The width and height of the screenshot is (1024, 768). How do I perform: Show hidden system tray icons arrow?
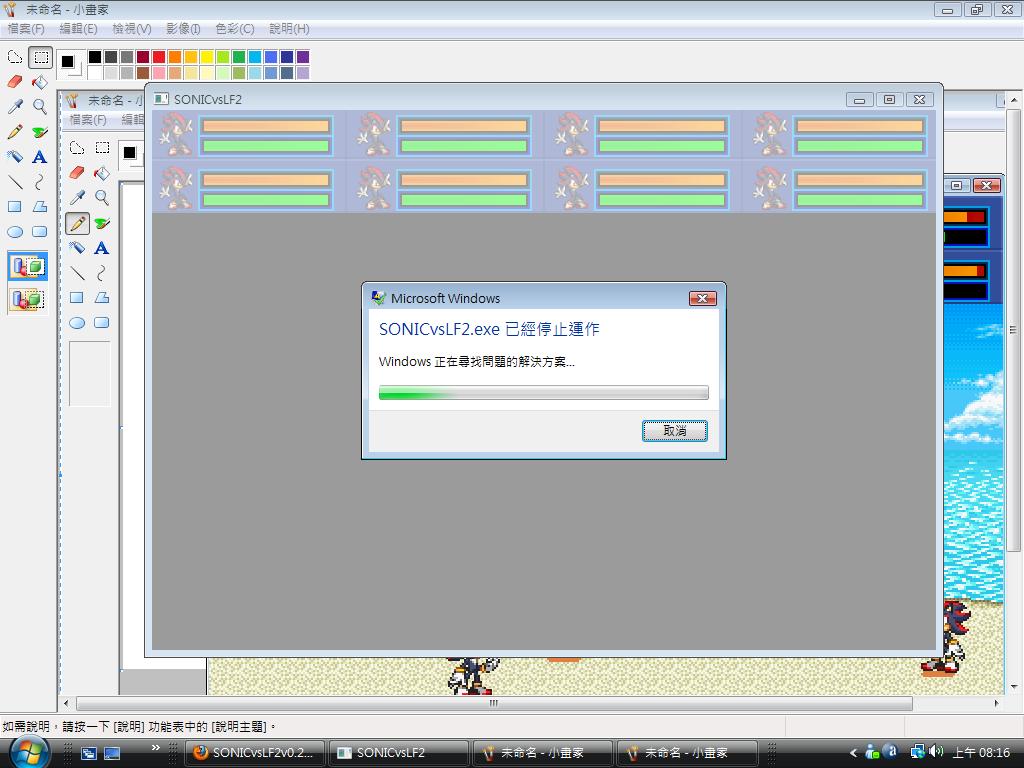(x=853, y=753)
